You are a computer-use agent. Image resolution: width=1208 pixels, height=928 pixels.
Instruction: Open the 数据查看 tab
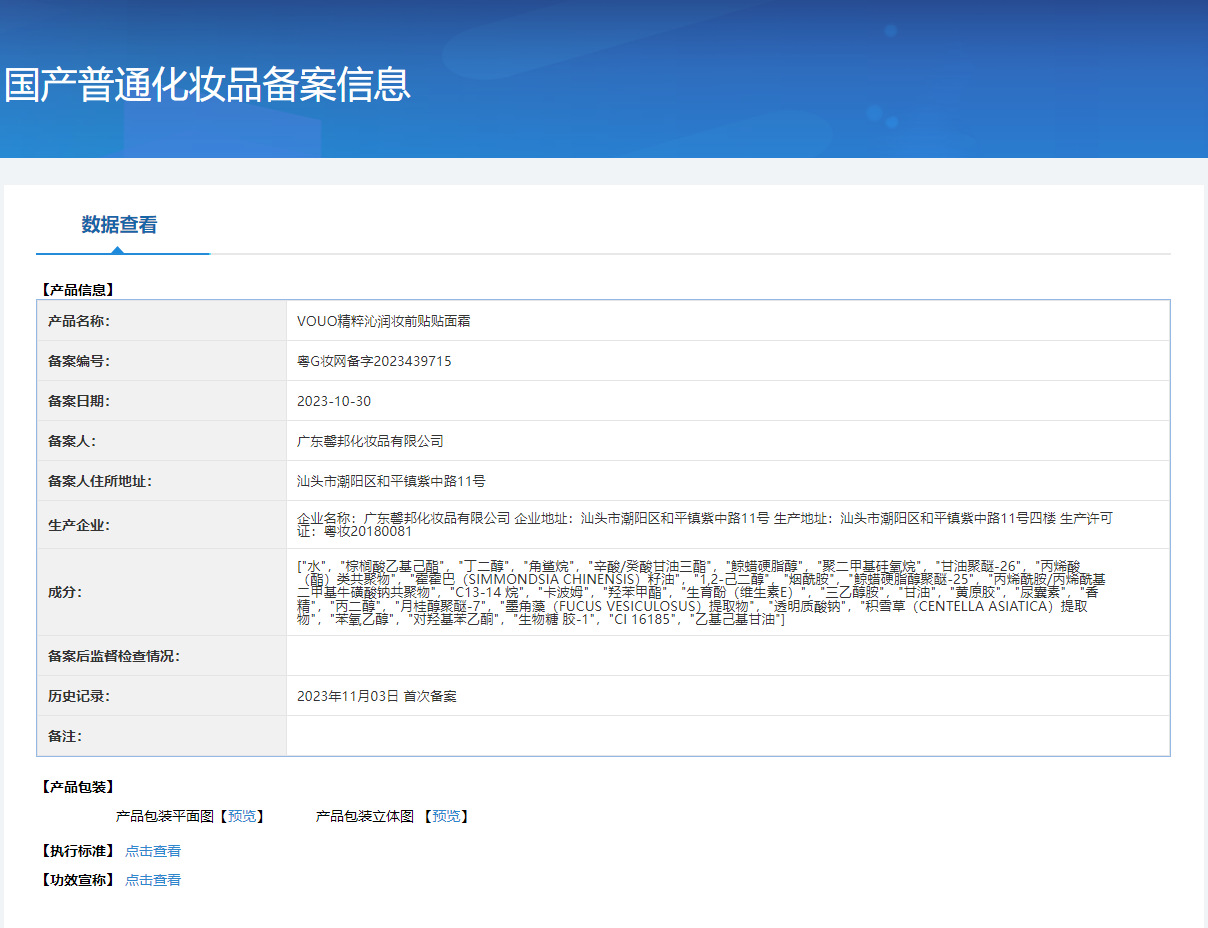point(119,225)
